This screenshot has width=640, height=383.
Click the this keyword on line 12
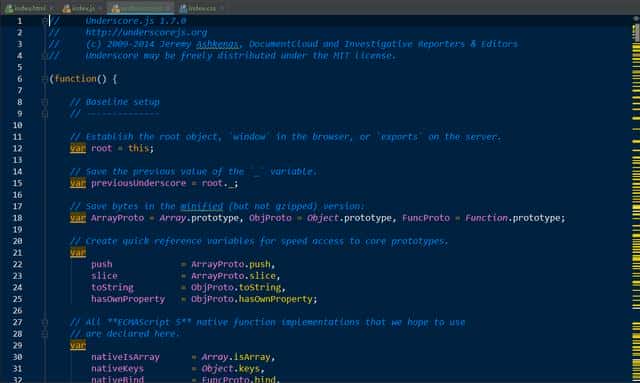coord(138,148)
